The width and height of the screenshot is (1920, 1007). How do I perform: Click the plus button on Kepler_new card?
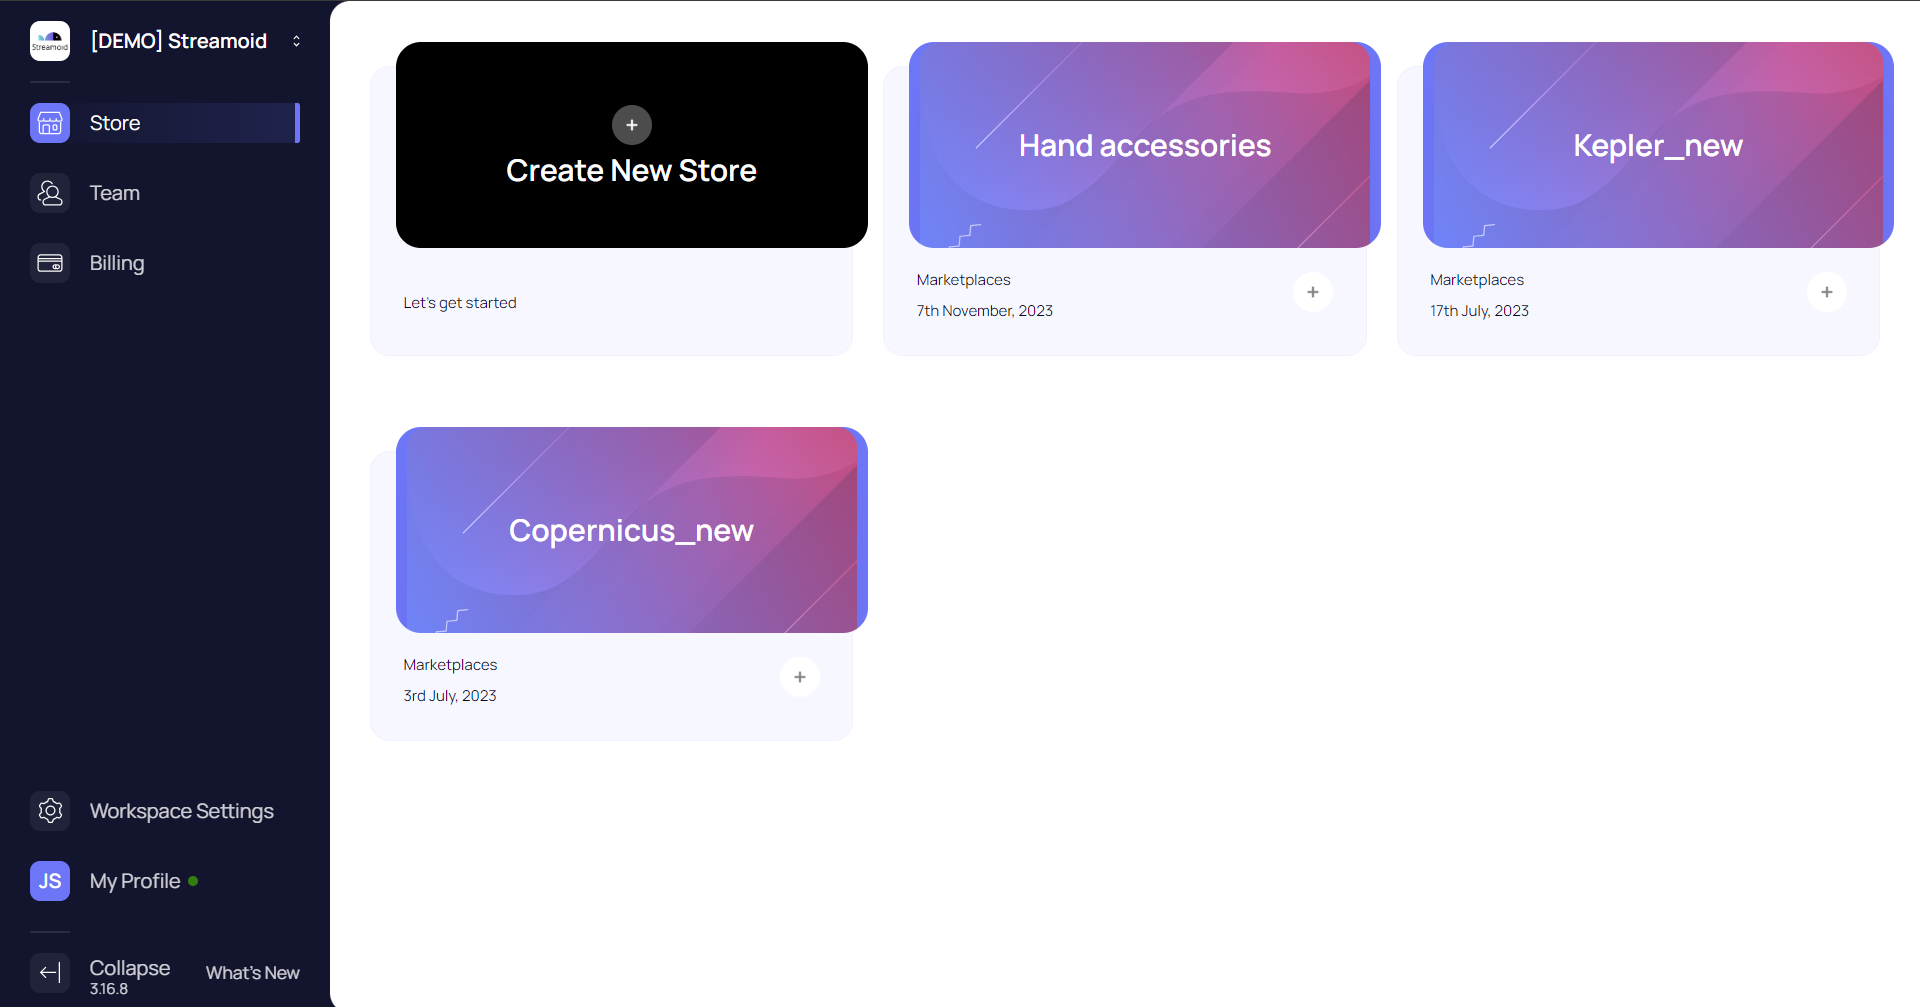(x=1827, y=291)
